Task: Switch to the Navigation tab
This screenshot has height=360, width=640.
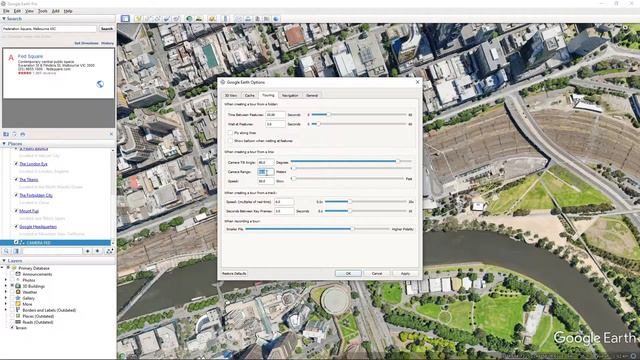Action: (290, 96)
